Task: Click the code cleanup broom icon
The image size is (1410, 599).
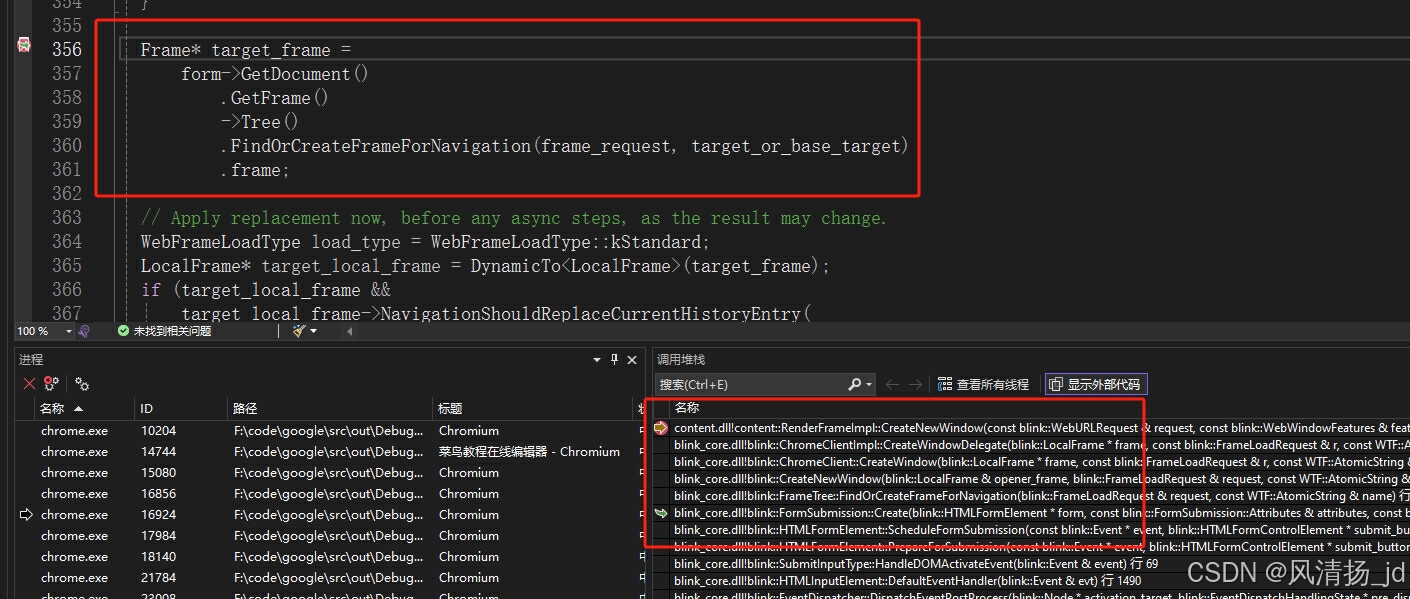Action: click(x=299, y=331)
